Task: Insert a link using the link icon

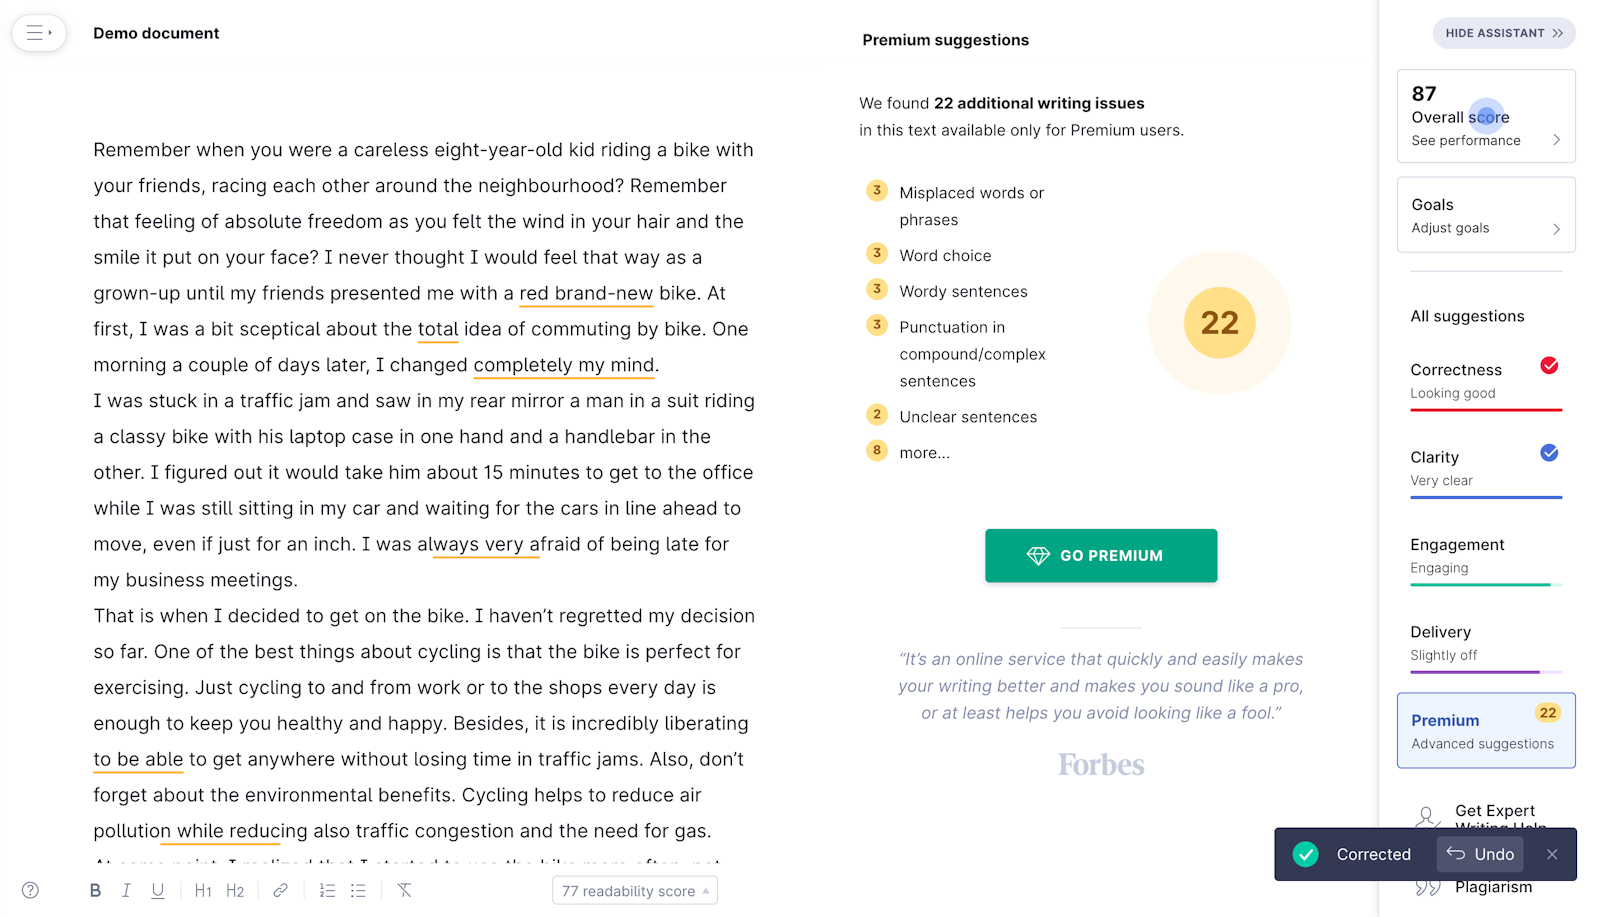Action: [280, 890]
